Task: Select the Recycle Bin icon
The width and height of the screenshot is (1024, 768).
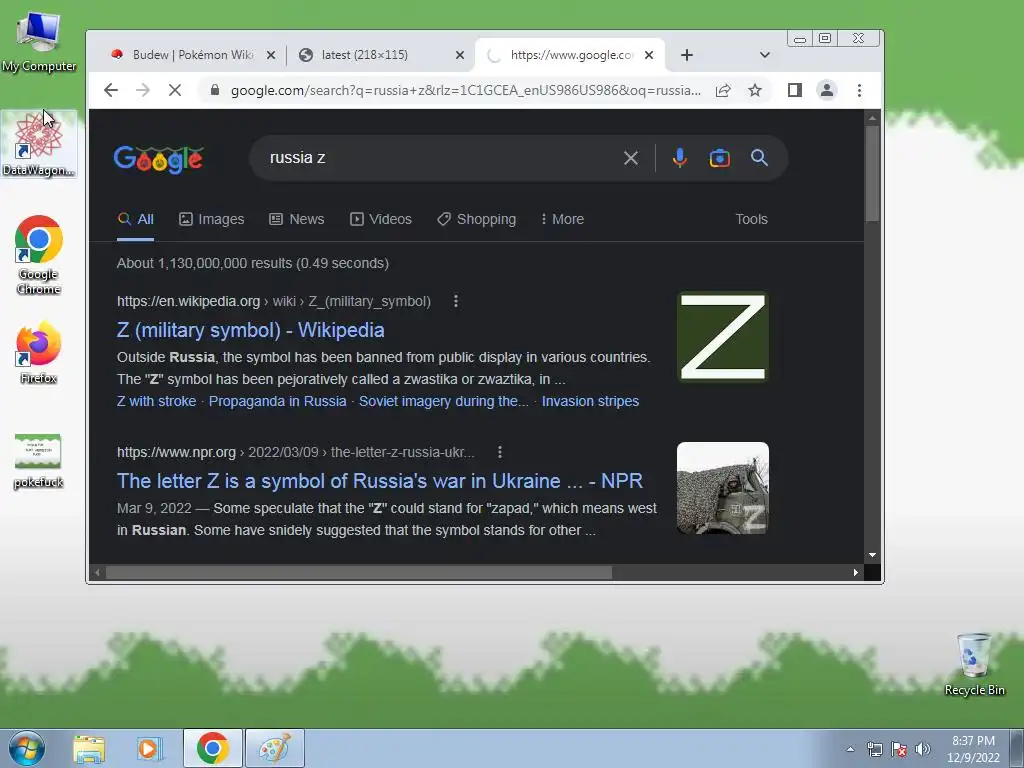Action: 974,664
